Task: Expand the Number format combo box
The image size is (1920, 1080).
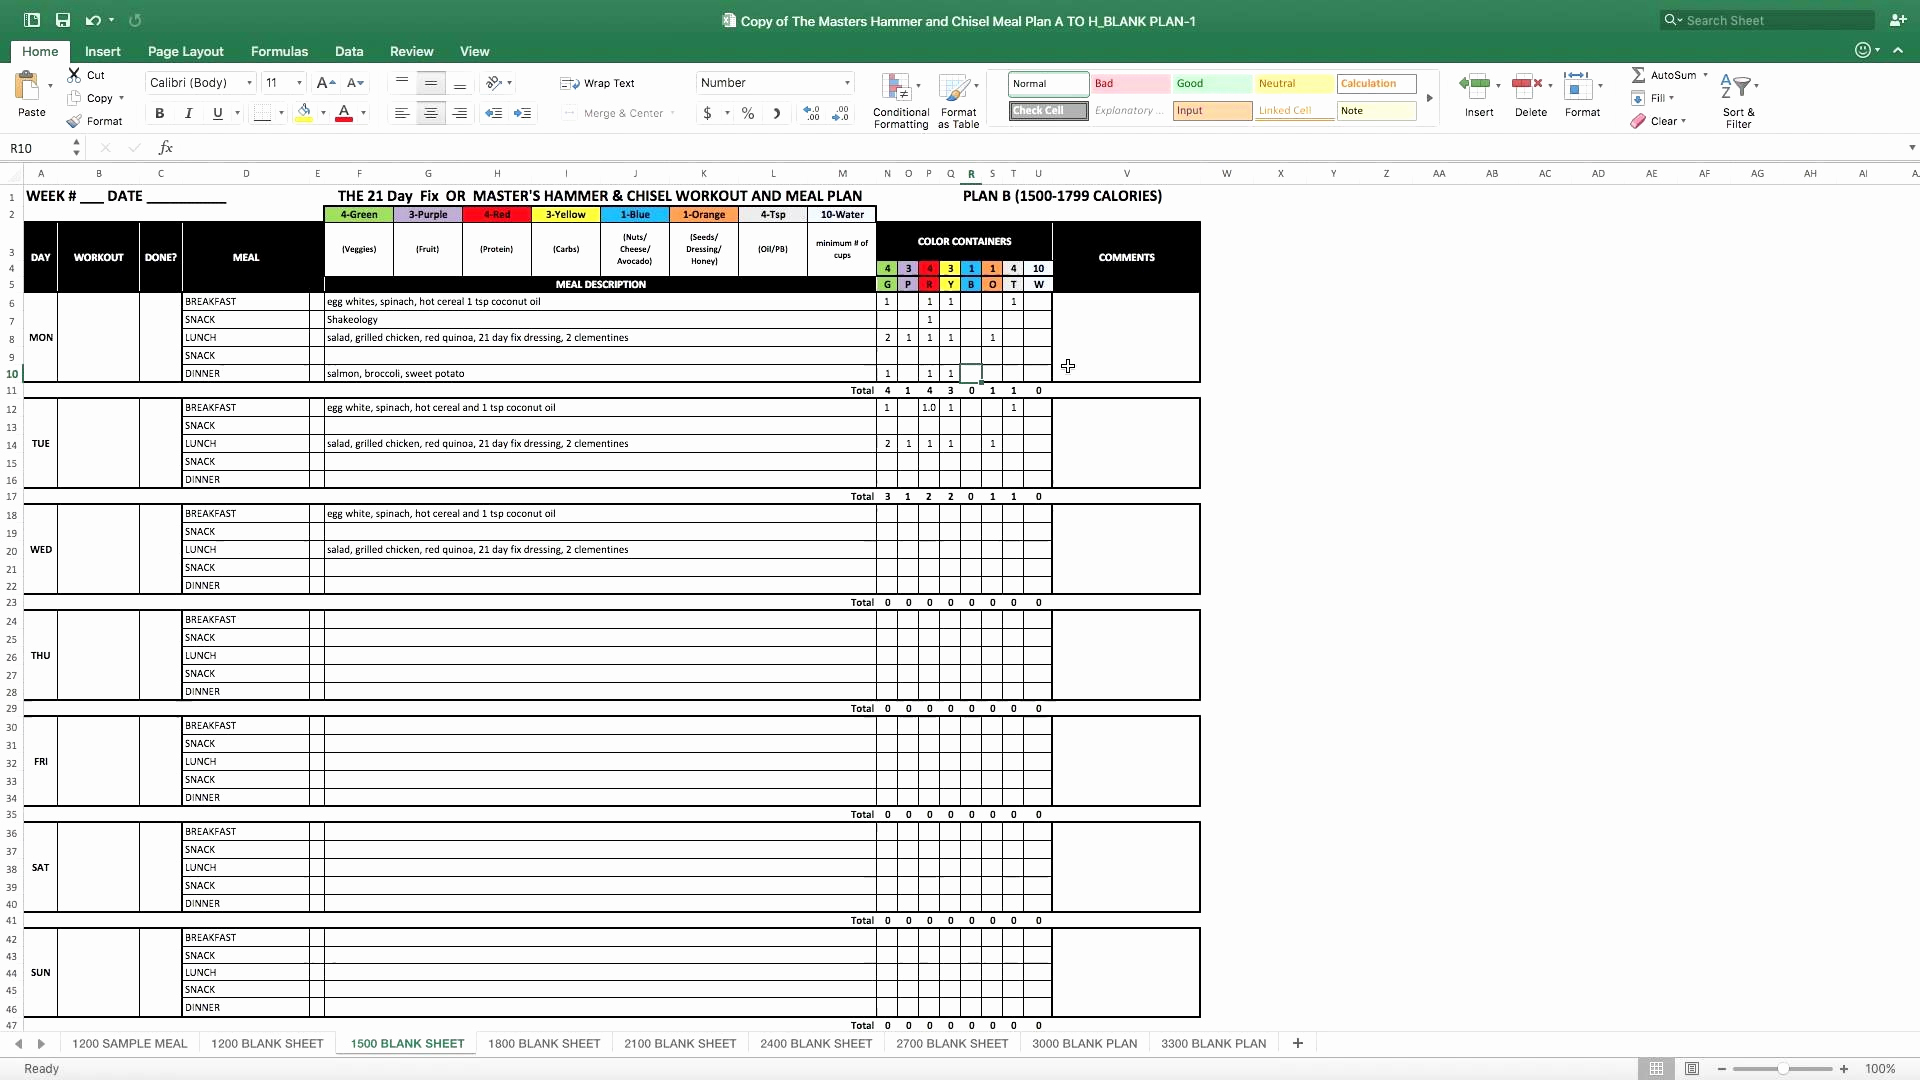Action: point(847,83)
